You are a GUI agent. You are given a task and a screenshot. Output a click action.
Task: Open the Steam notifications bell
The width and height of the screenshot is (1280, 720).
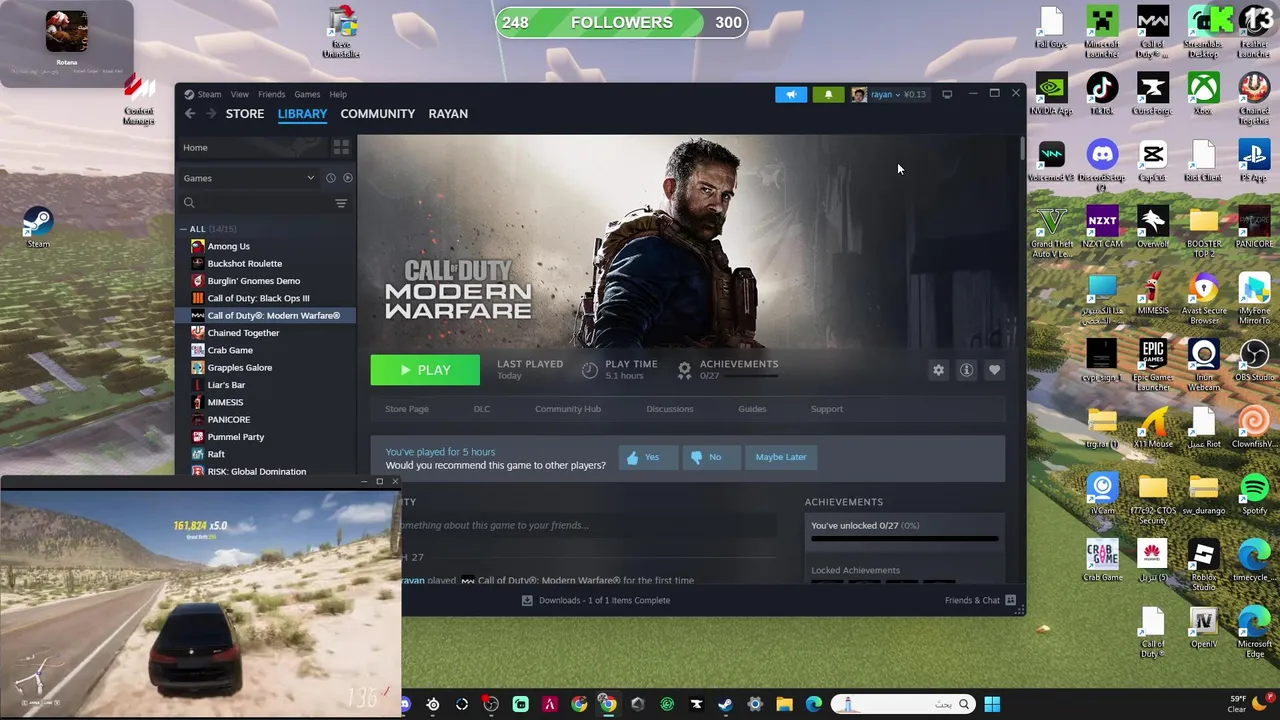(x=828, y=94)
